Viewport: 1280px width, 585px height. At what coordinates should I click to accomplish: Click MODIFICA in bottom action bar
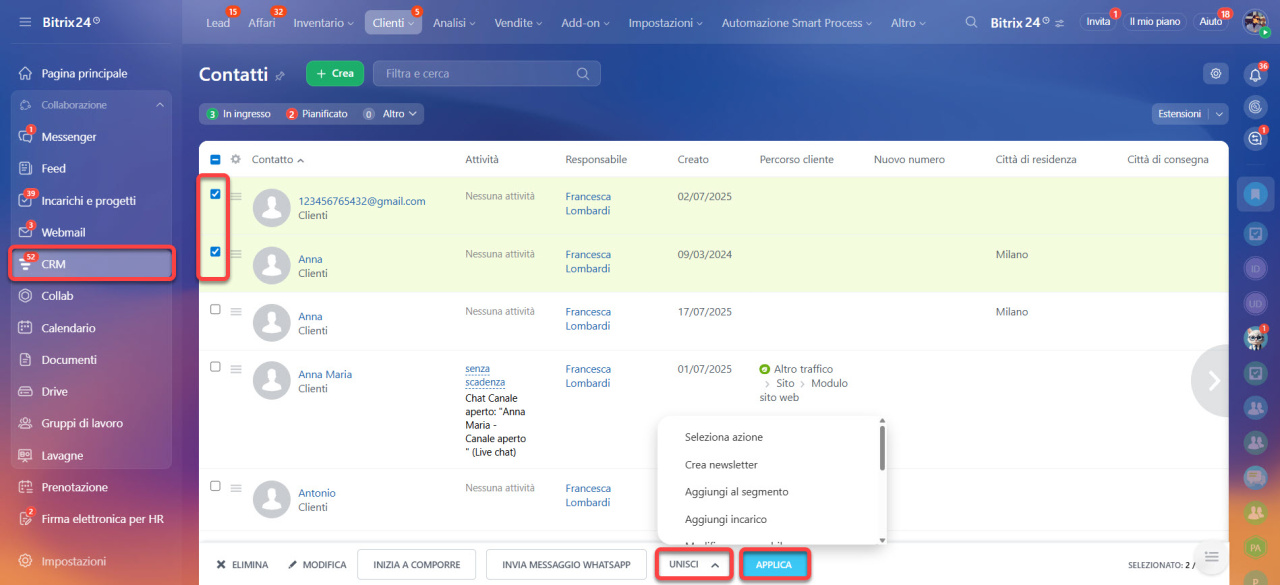pyautogui.click(x=317, y=565)
